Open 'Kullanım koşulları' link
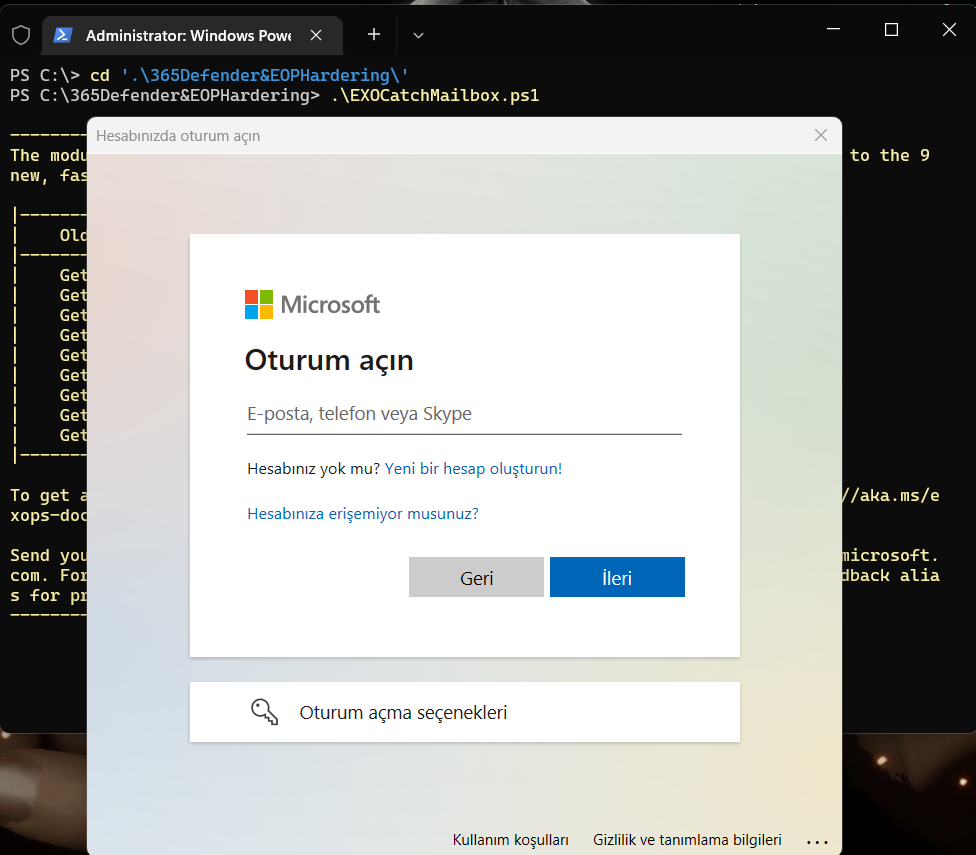This screenshot has width=976, height=855. click(x=510, y=839)
